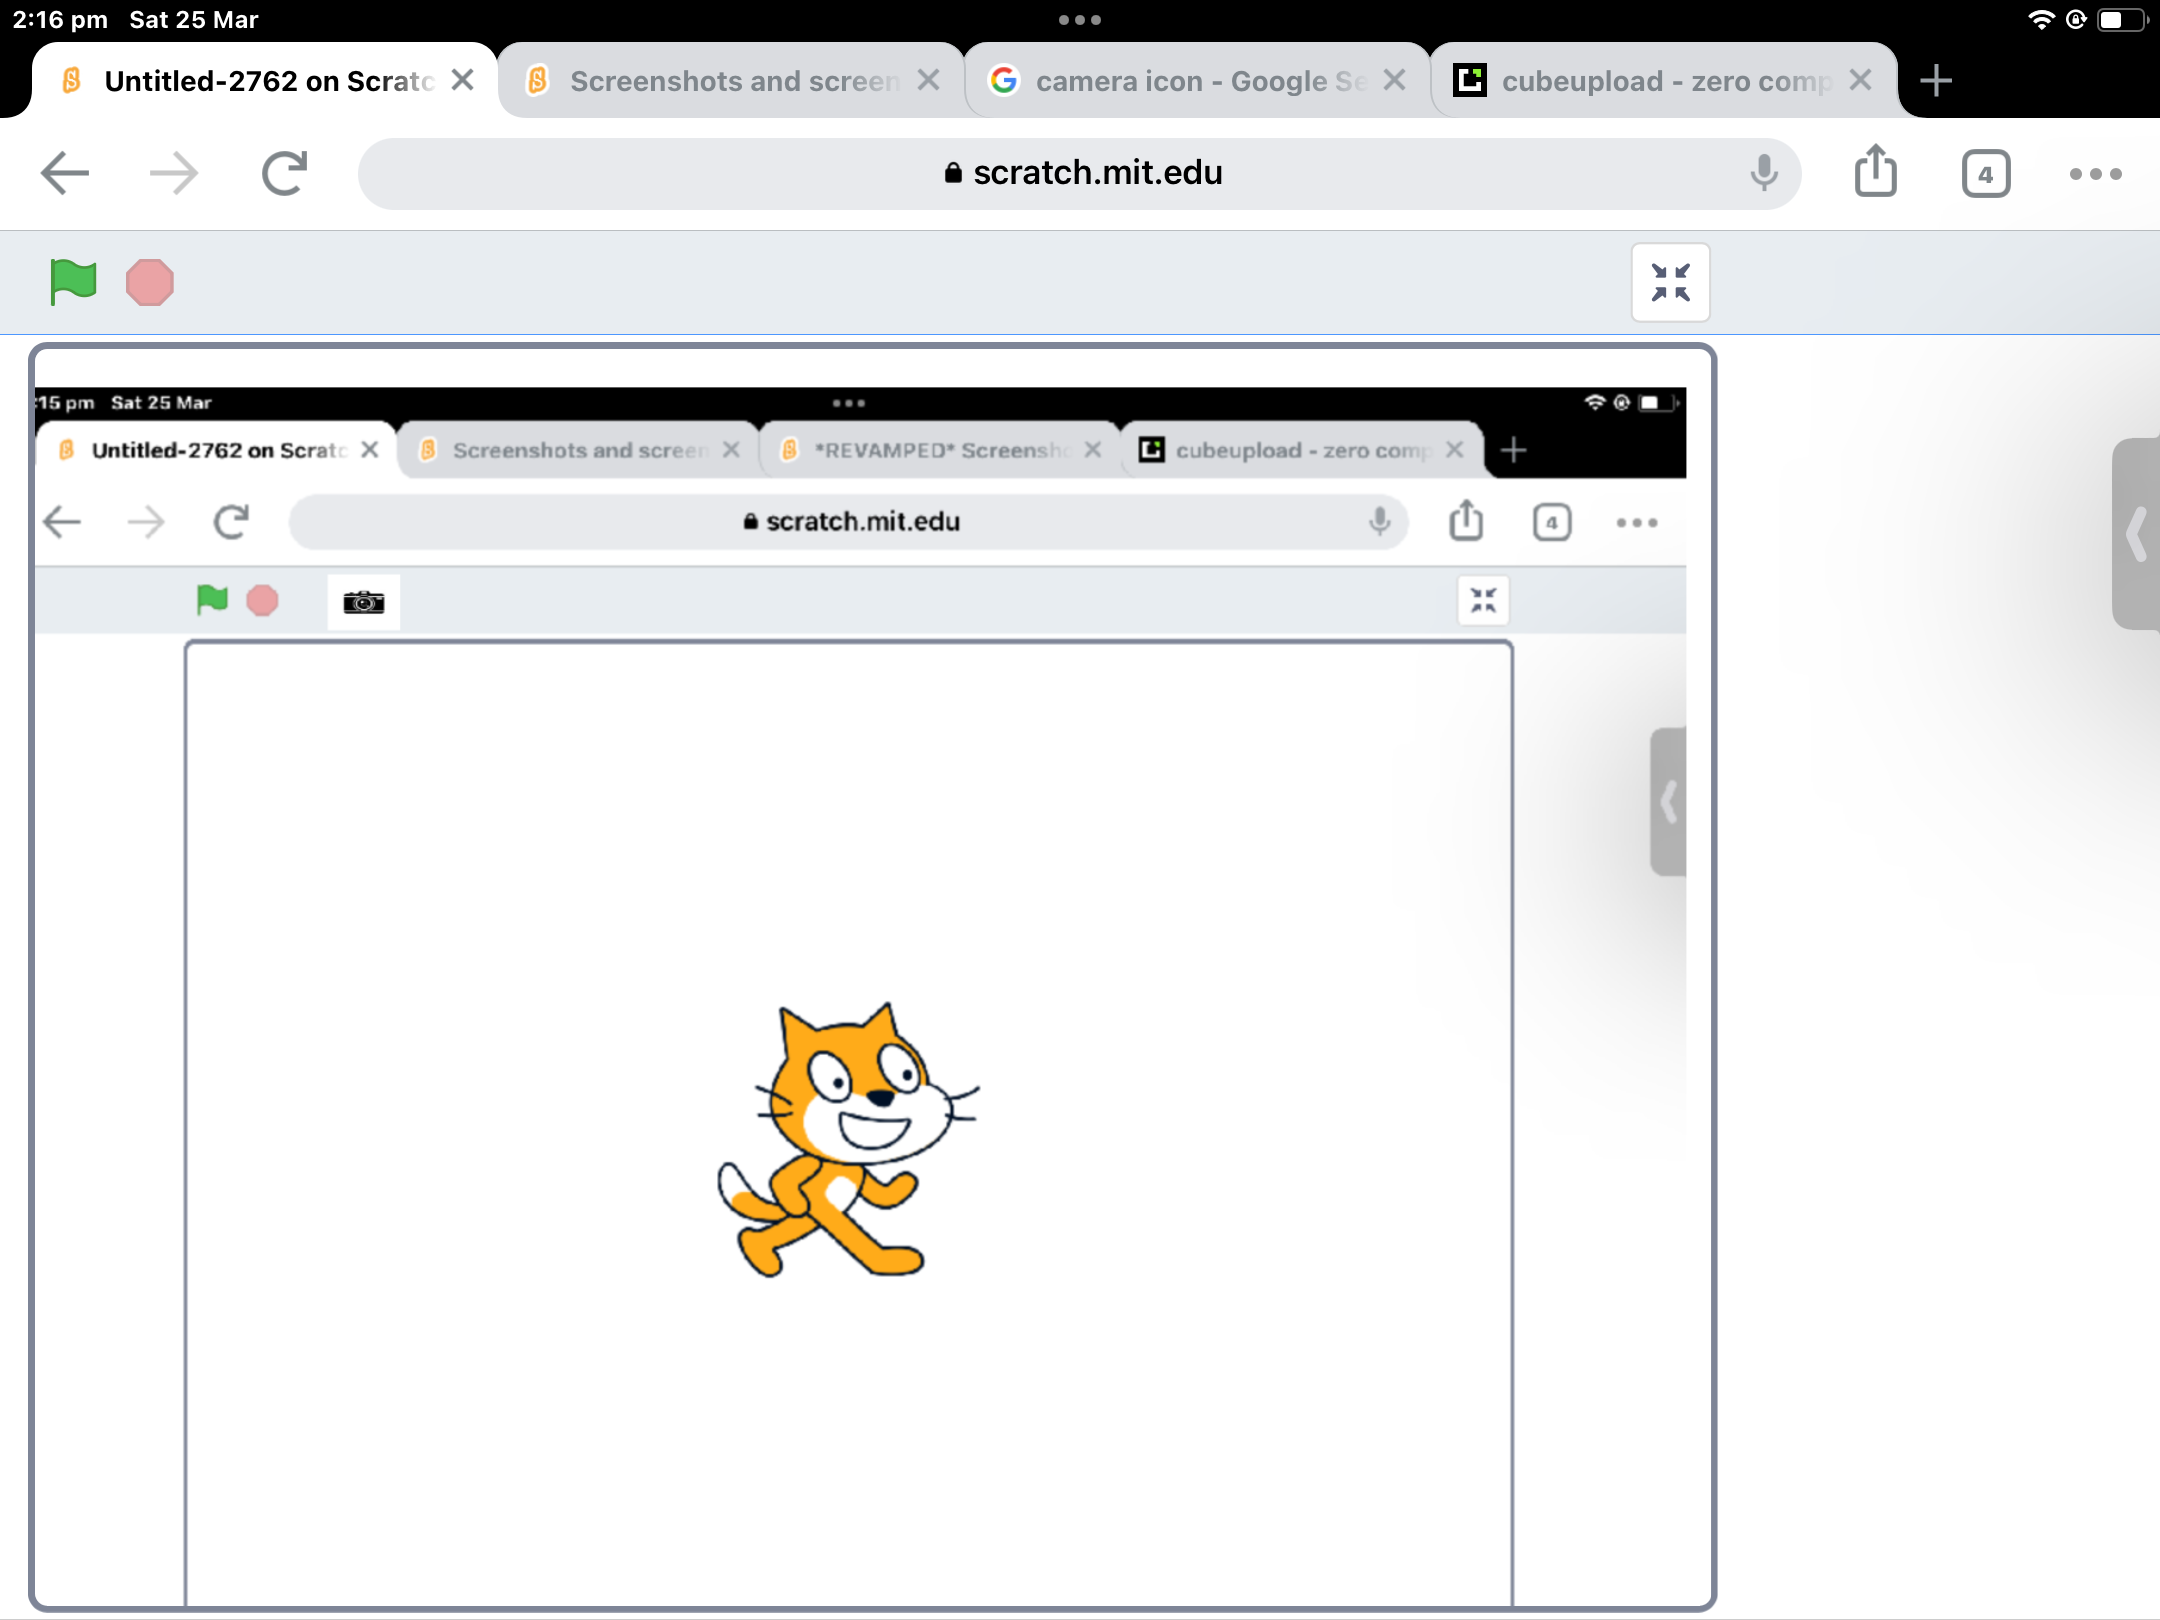Screen dimensions: 2160x1620
Task: Open a new tab with the plus button
Action: [1936, 79]
